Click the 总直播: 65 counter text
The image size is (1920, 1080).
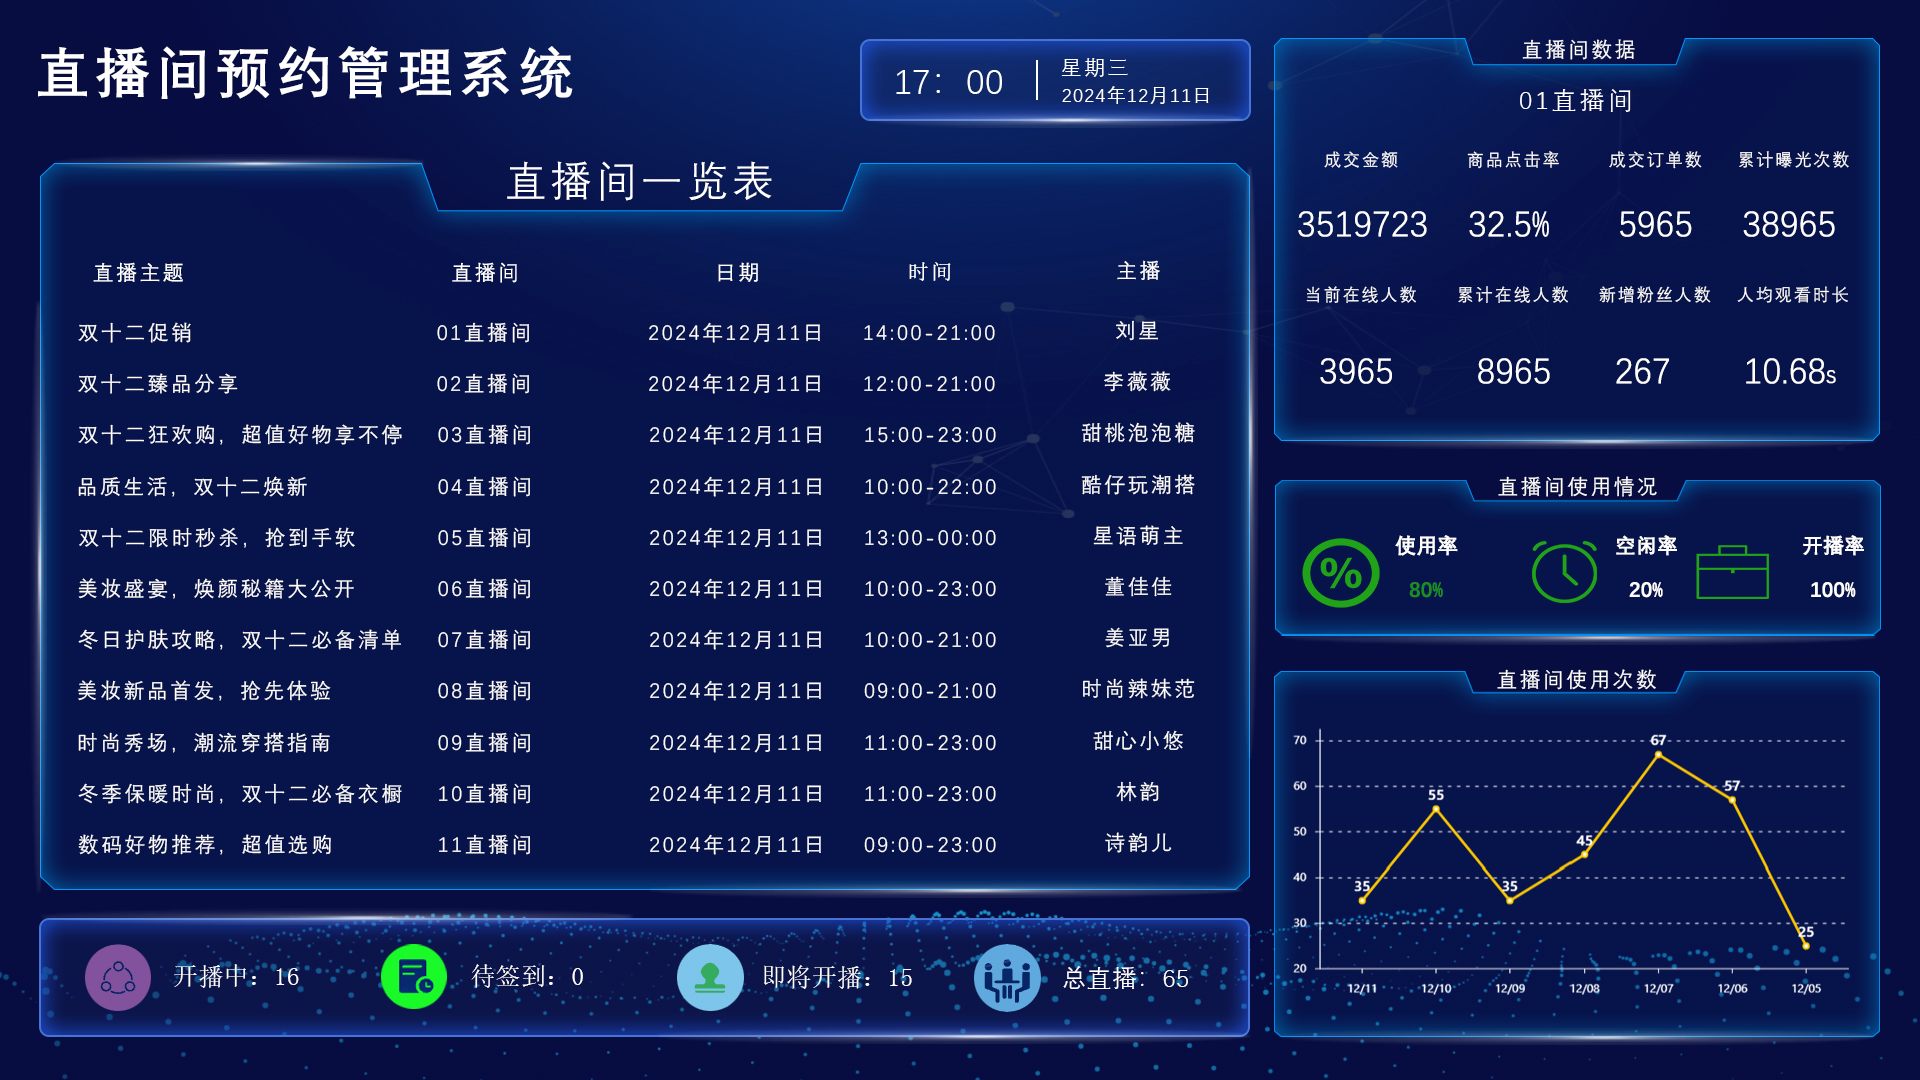[x=1126, y=978]
